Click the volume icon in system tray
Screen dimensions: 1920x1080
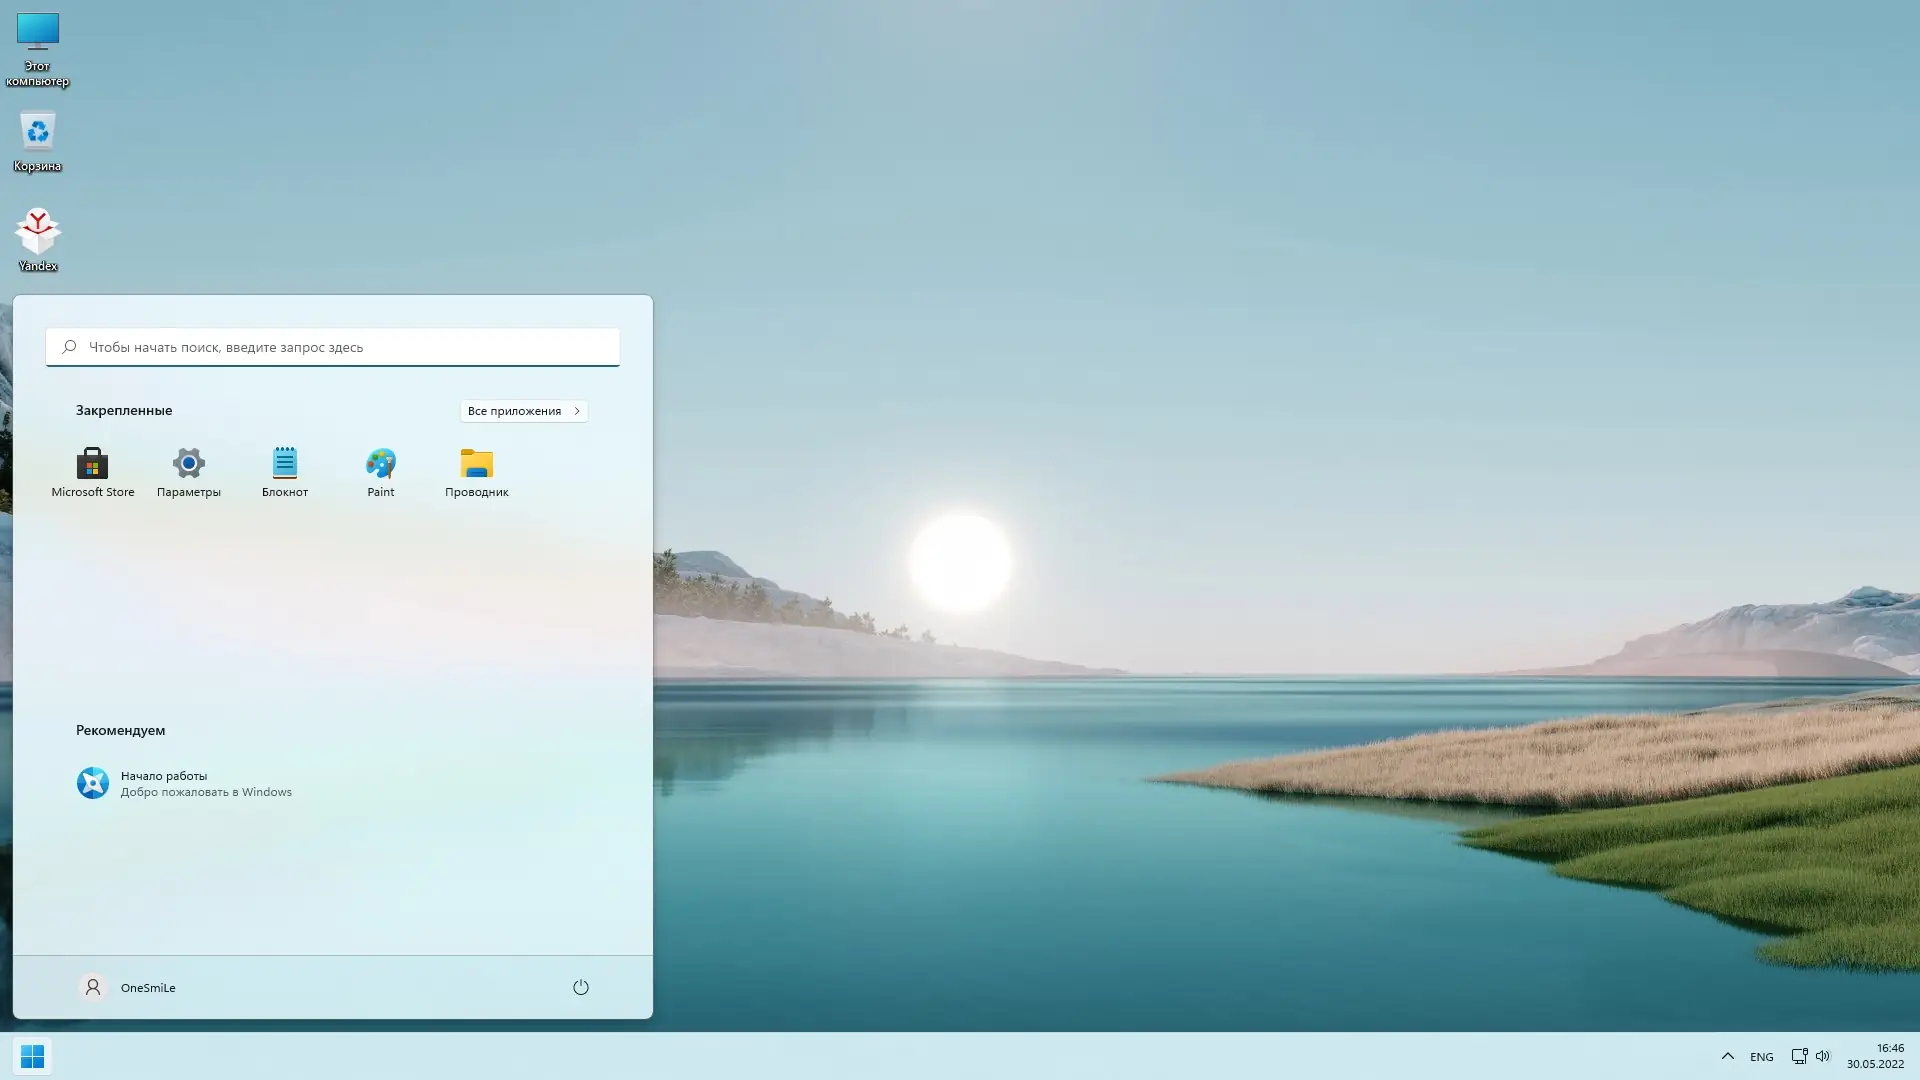pyautogui.click(x=1824, y=1056)
